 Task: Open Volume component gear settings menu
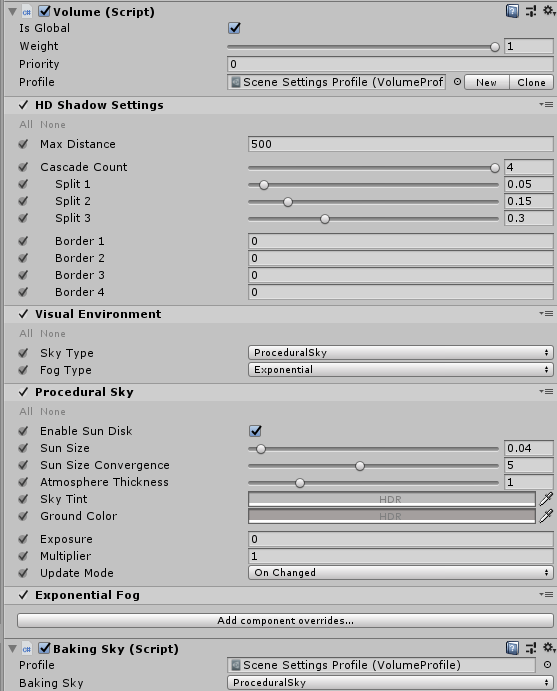click(x=549, y=11)
